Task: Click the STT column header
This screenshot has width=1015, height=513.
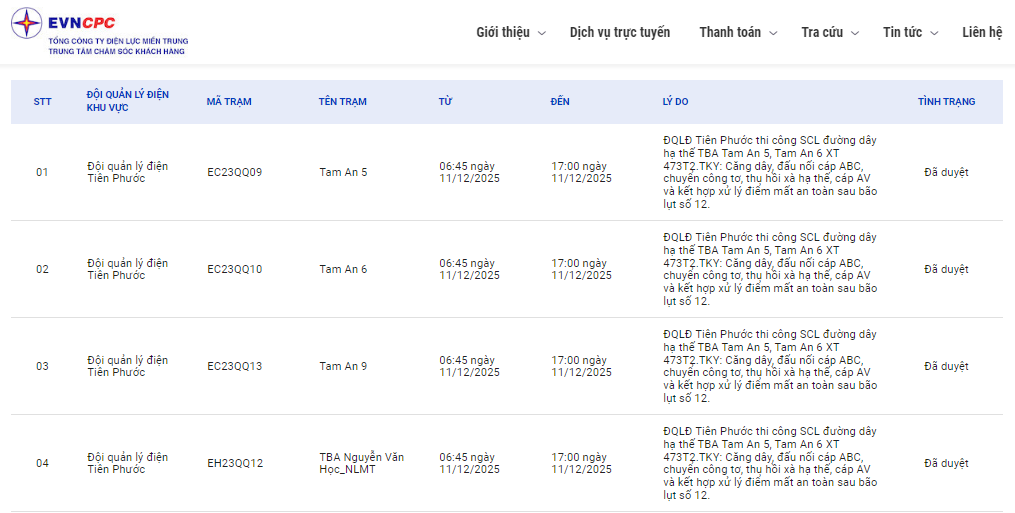Action: (42, 102)
